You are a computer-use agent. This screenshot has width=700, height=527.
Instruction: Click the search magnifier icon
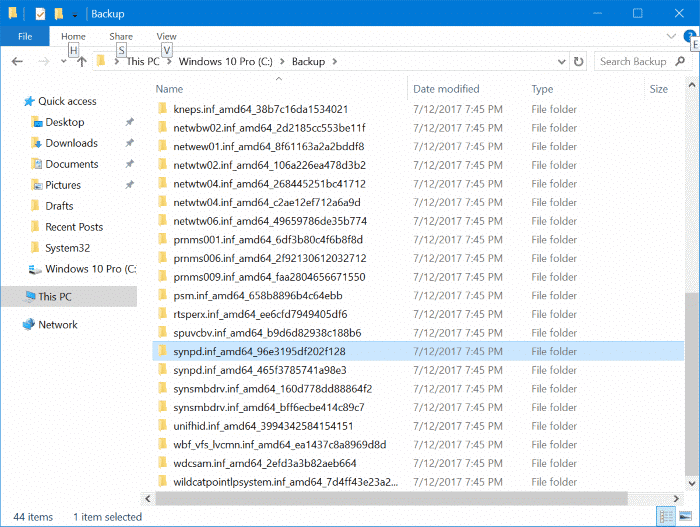(x=680, y=61)
